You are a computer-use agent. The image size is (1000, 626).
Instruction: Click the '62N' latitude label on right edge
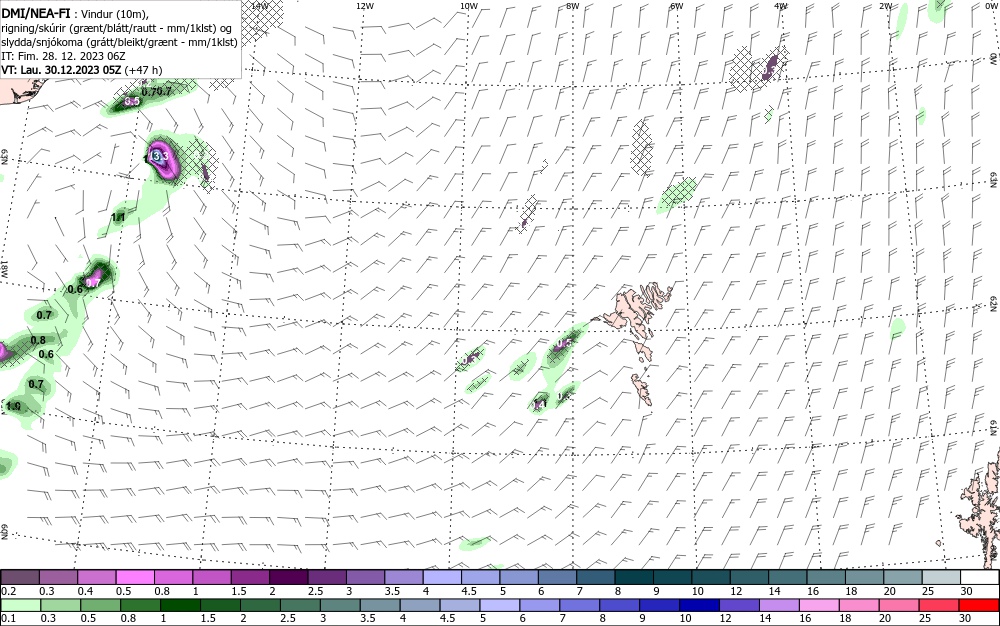994,303
